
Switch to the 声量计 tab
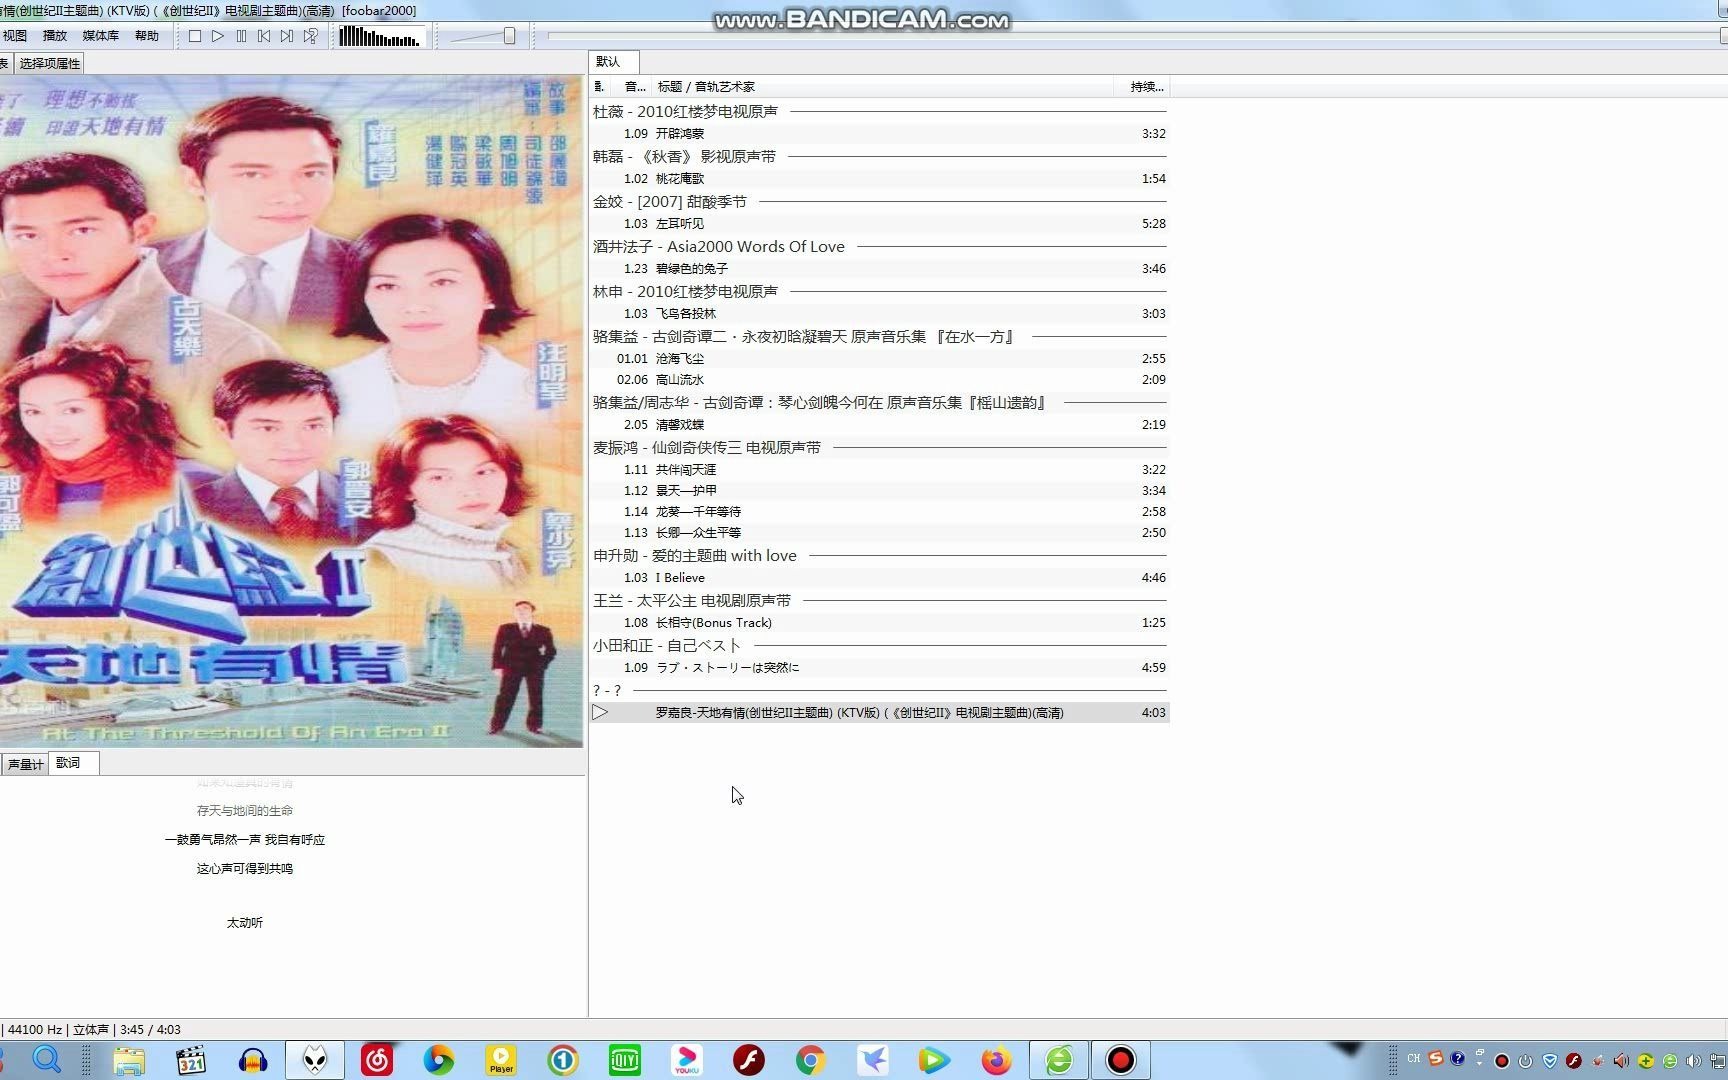[x=25, y=764]
